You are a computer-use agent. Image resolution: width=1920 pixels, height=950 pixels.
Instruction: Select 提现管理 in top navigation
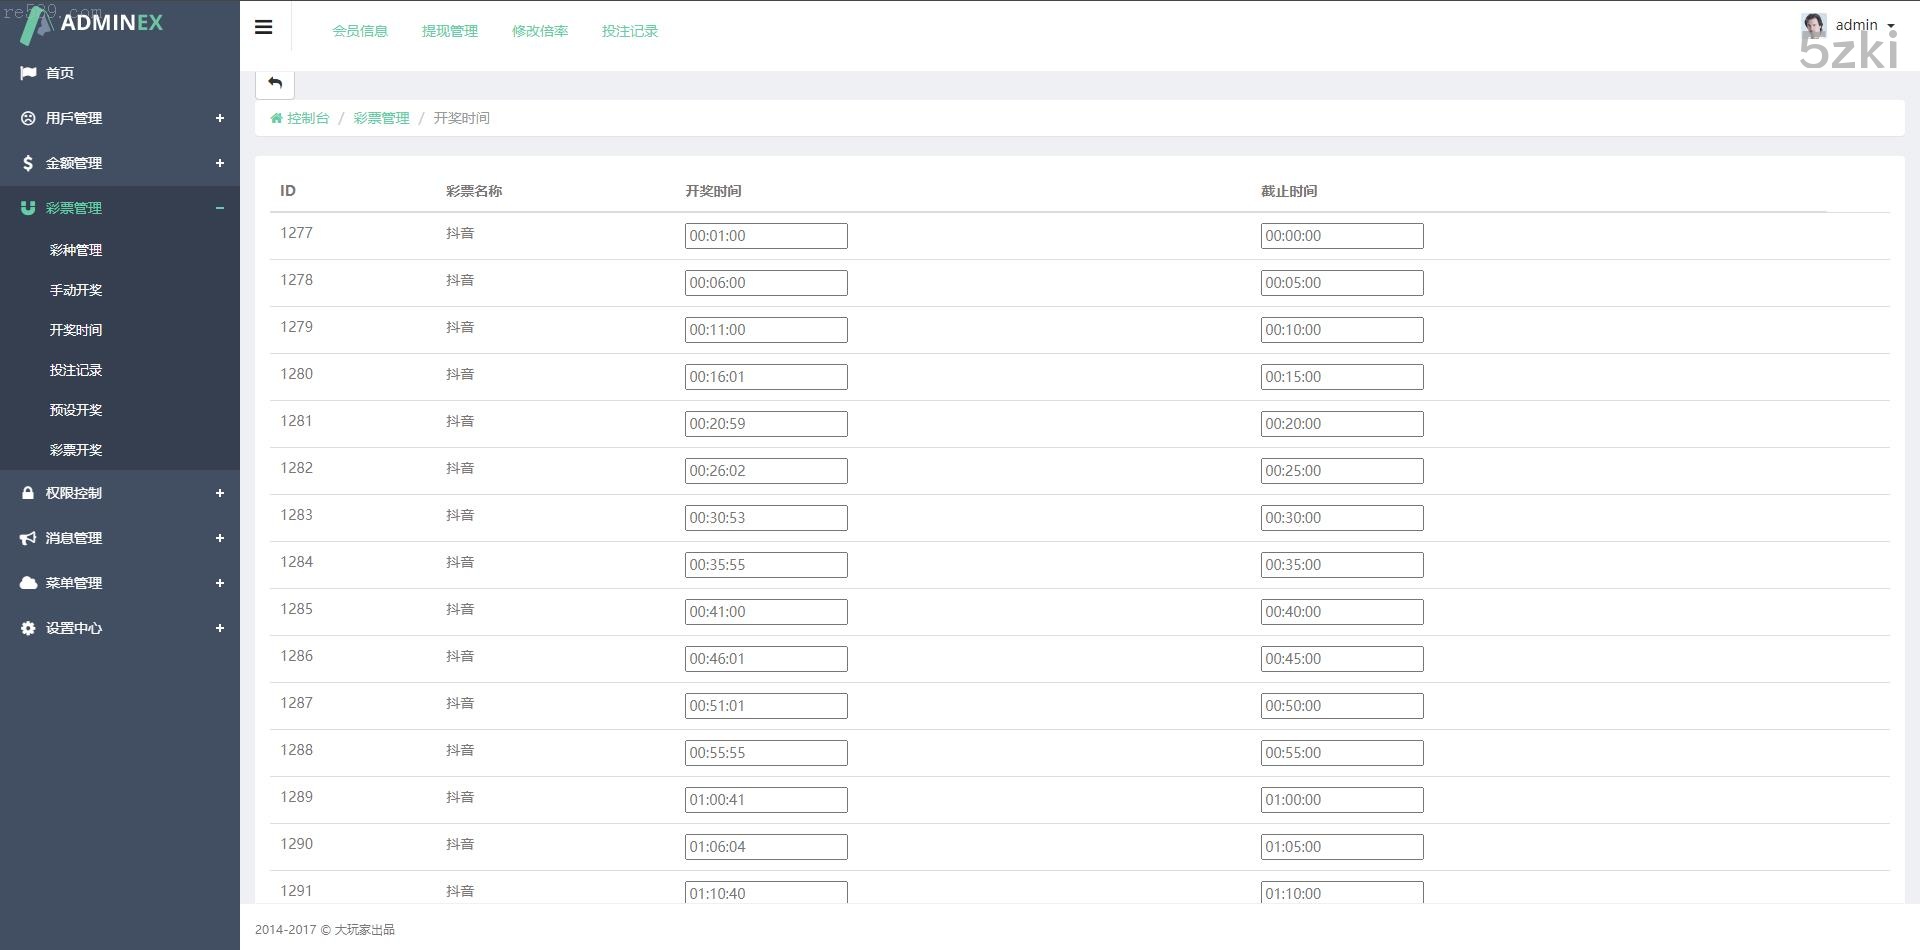pyautogui.click(x=450, y=31)
